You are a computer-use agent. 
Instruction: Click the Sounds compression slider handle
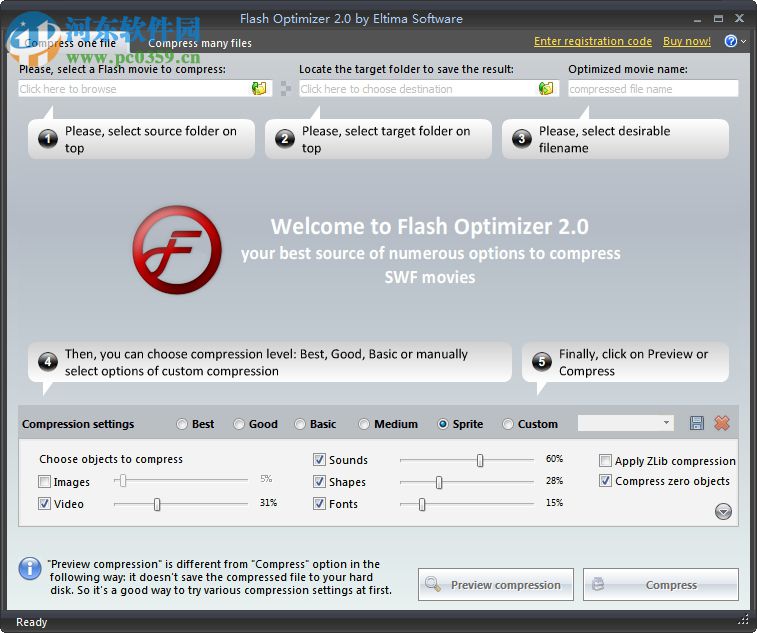(480, 460)
